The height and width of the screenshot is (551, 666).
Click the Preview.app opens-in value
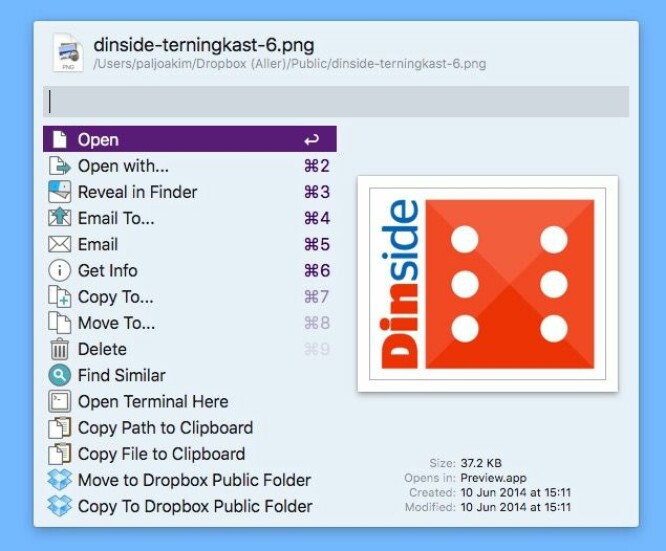point(494,478)
